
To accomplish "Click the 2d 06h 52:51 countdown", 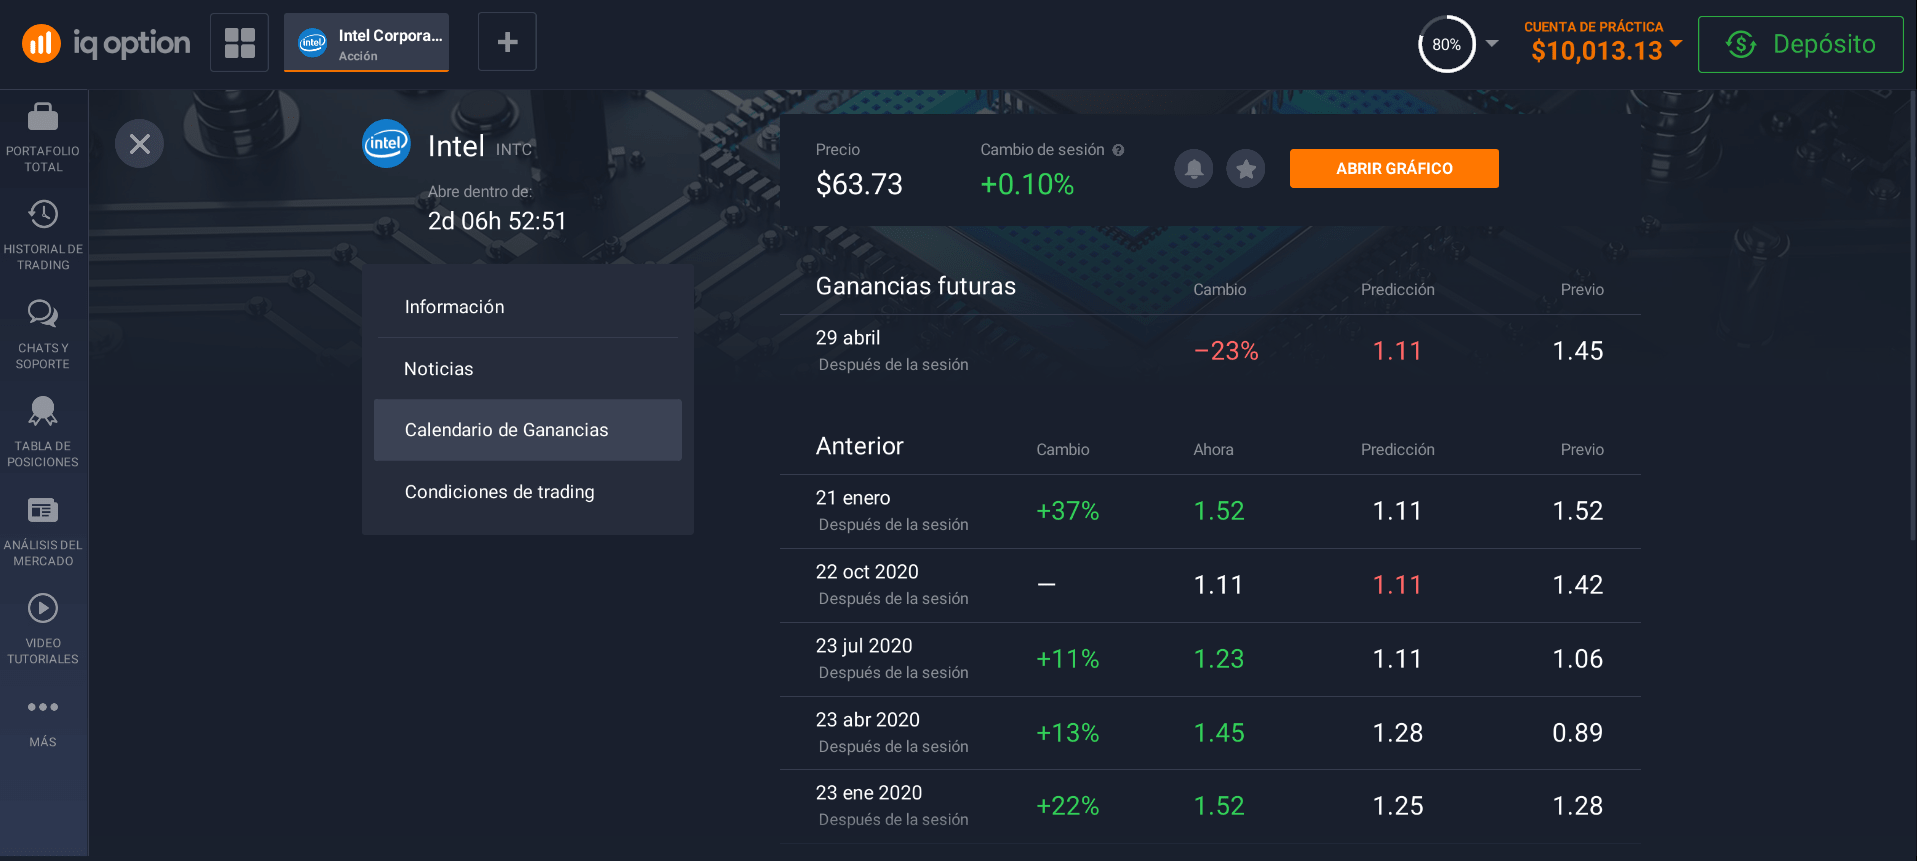I will point(497,221).
